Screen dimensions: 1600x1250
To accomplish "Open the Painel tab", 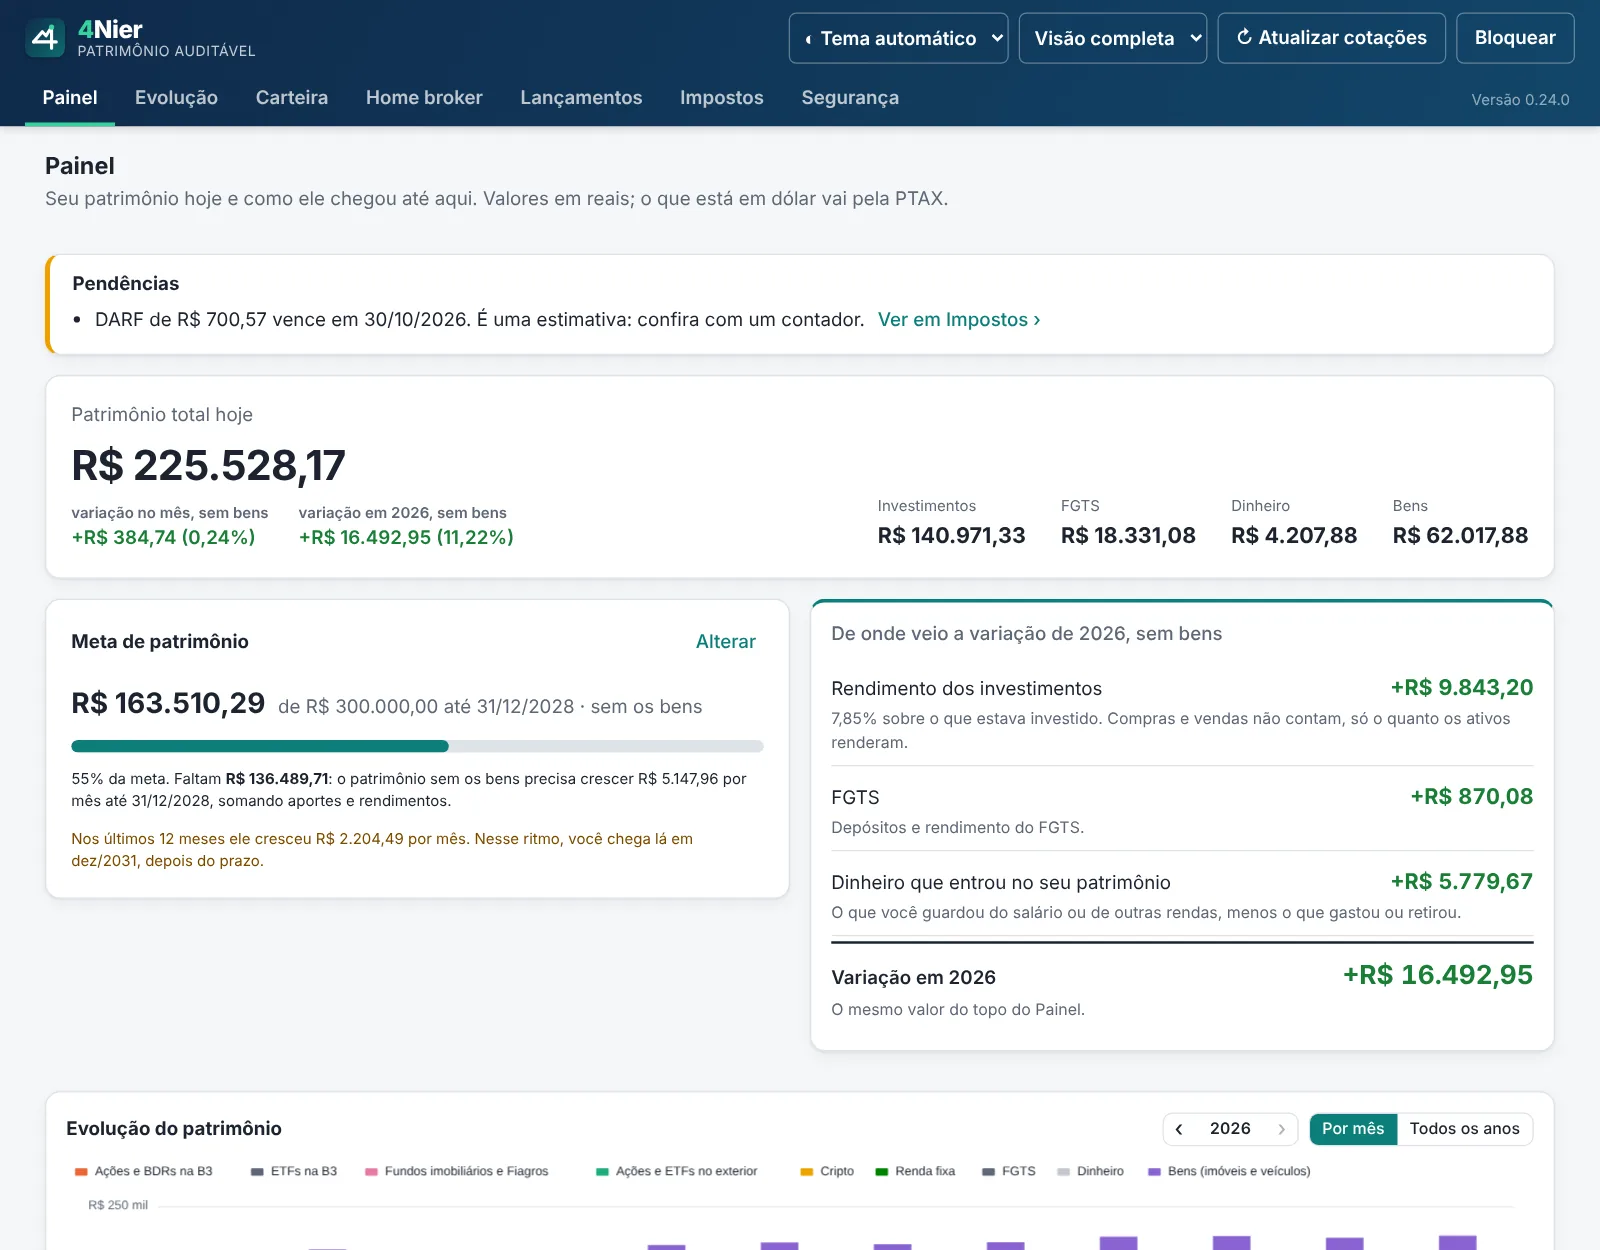I will coord(70,98).
